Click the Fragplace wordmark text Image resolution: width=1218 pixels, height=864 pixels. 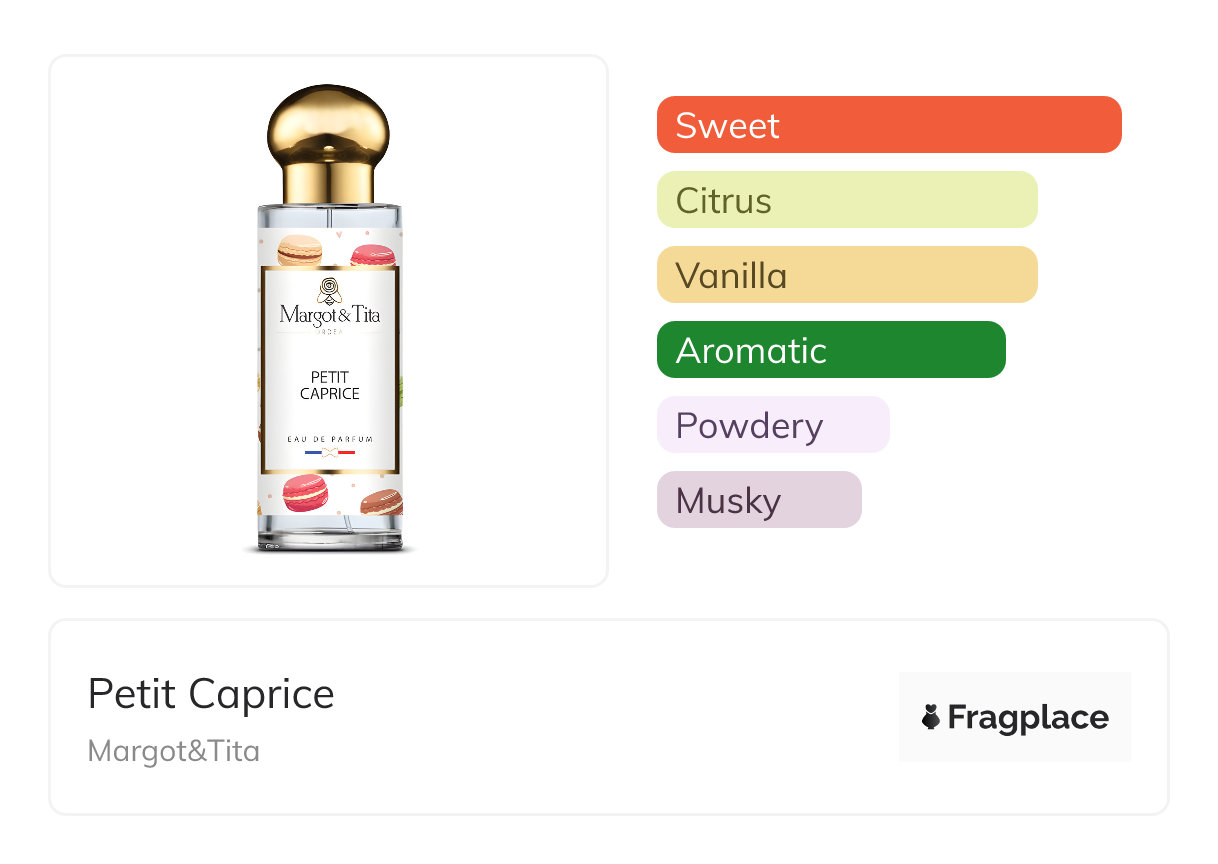(1028, 718)
